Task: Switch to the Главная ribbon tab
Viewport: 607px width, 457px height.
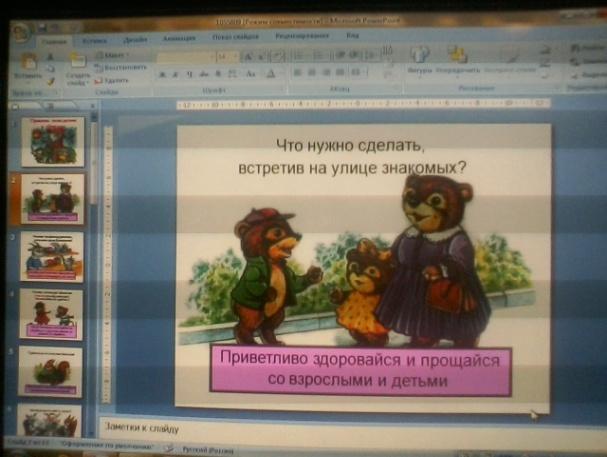Action: [54, 41]
